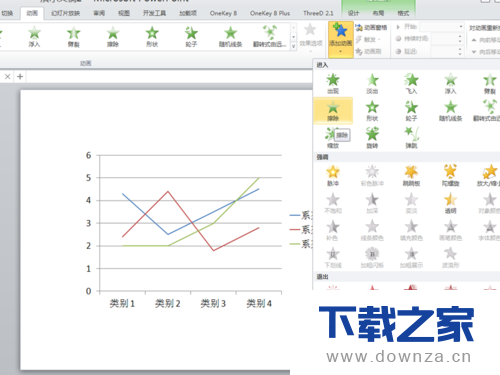Pick 擦除 animation in the ribbon gallery
The image size is (500, 375).
(x=113, y=37)
